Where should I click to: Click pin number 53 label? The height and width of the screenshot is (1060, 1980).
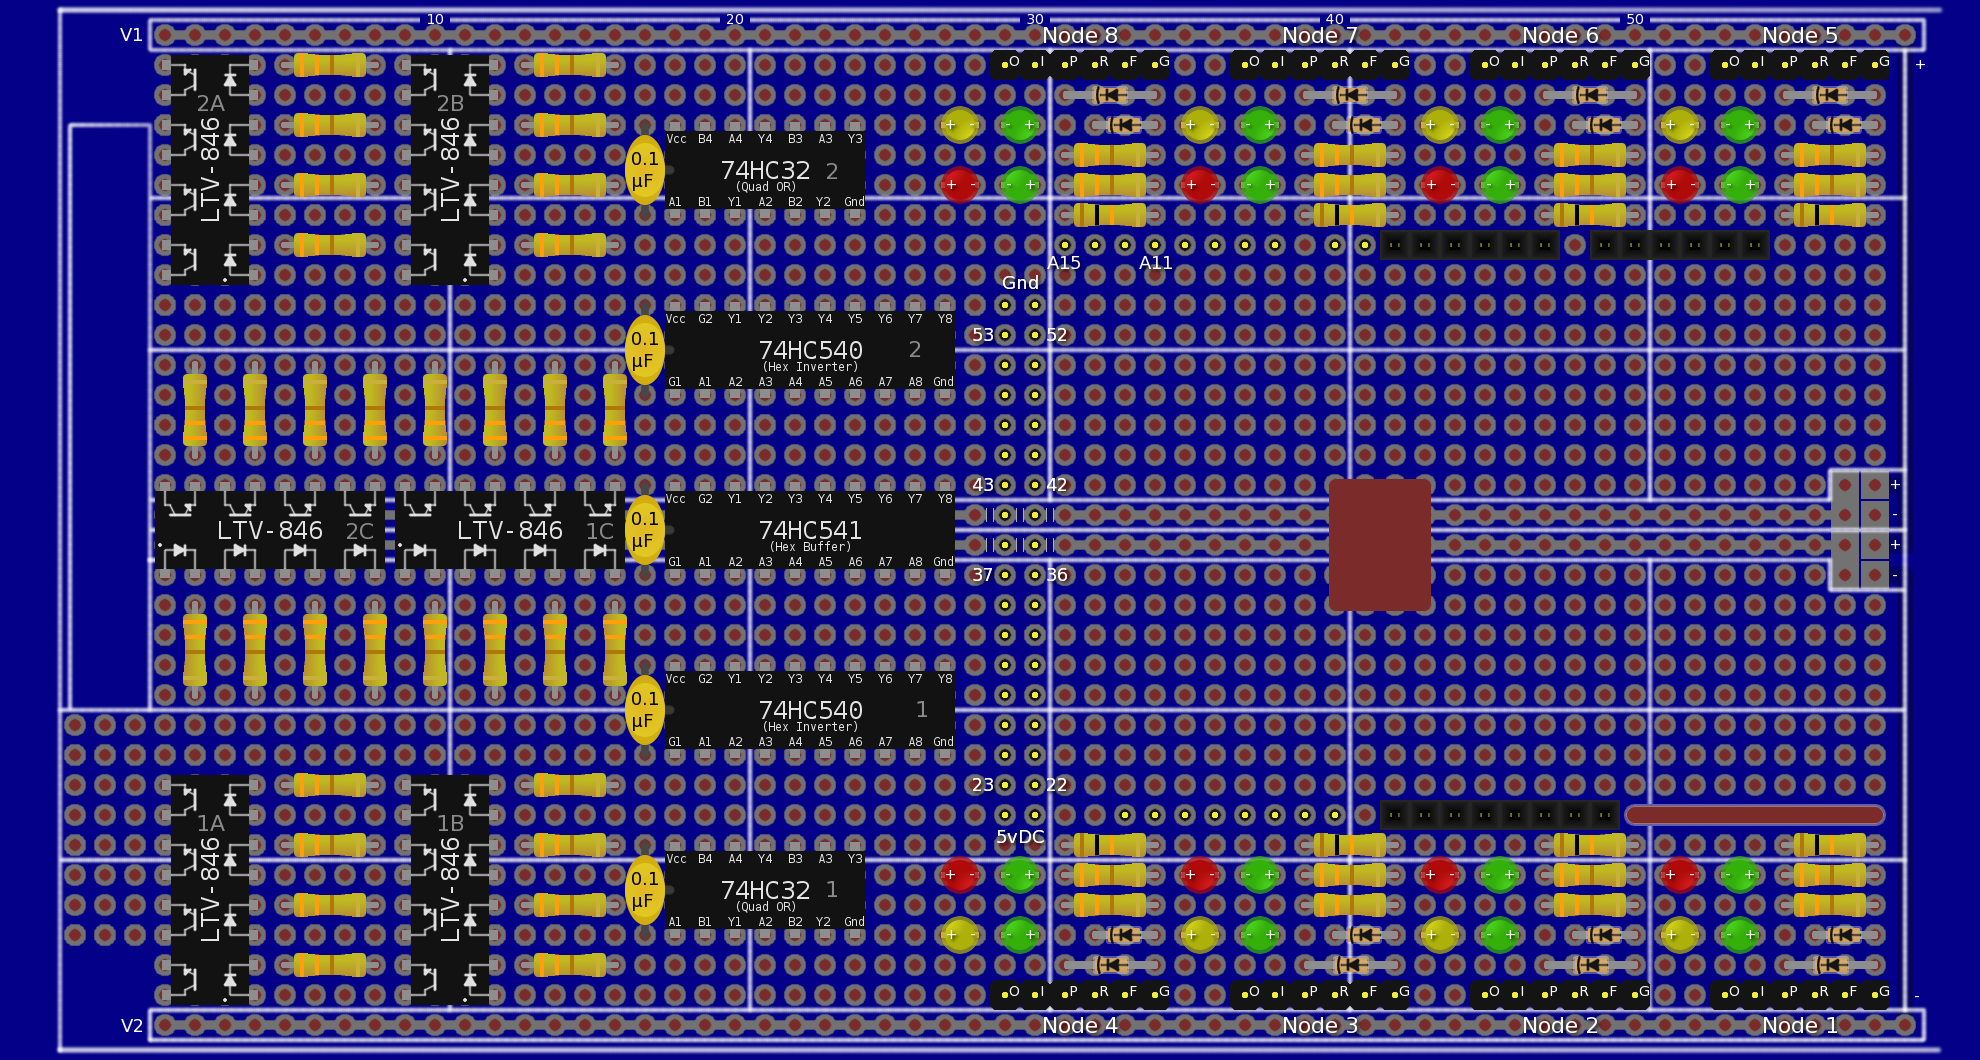983,335
